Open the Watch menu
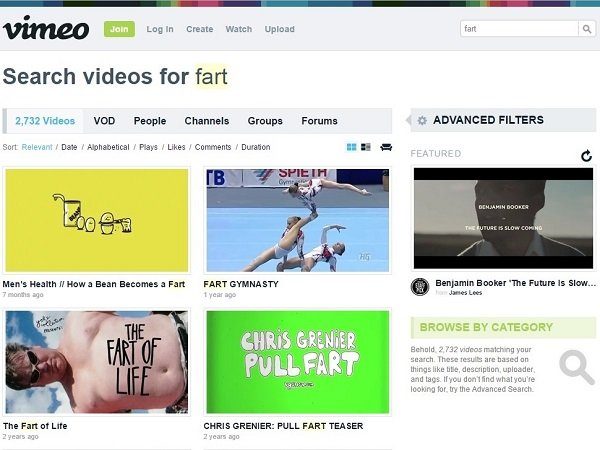 (x=239, y=29)
